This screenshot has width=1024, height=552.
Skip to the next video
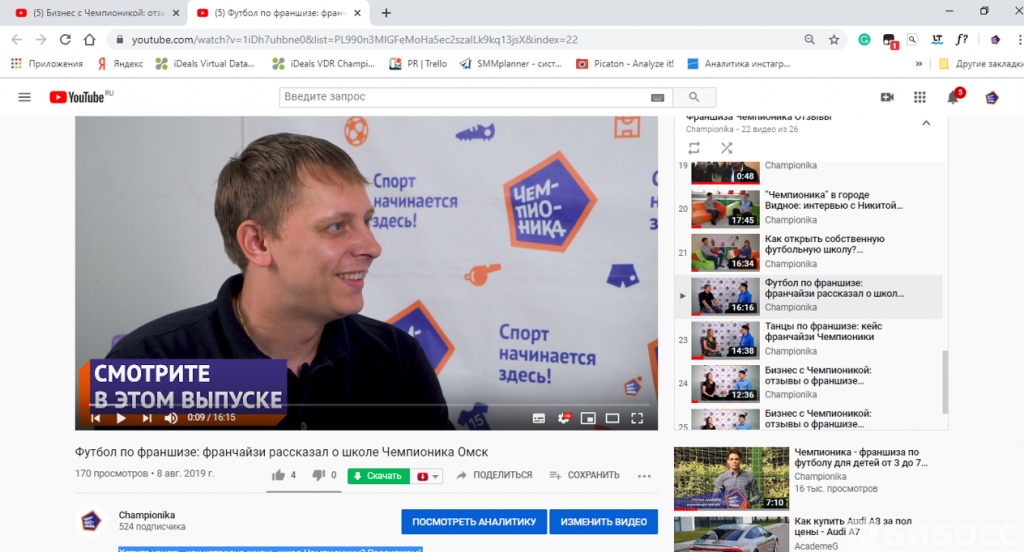(147, 418)
